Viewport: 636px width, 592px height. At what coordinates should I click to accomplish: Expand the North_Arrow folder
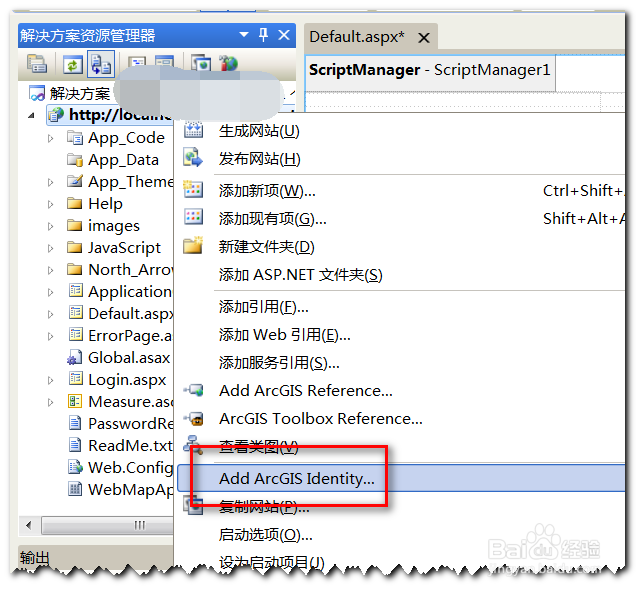(x=50, y=270)
